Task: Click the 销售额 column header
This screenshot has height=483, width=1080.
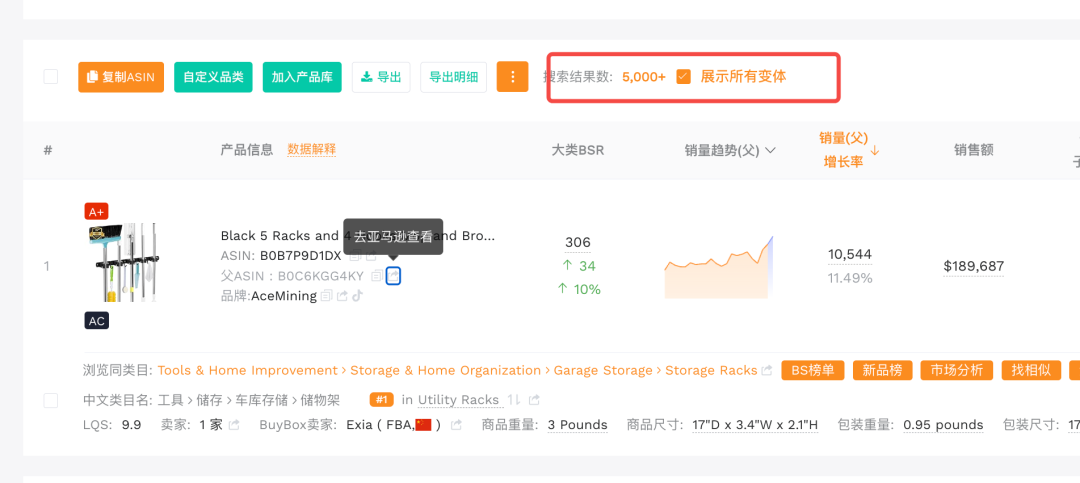Action: pyautogui.click(x=973, y=150)
